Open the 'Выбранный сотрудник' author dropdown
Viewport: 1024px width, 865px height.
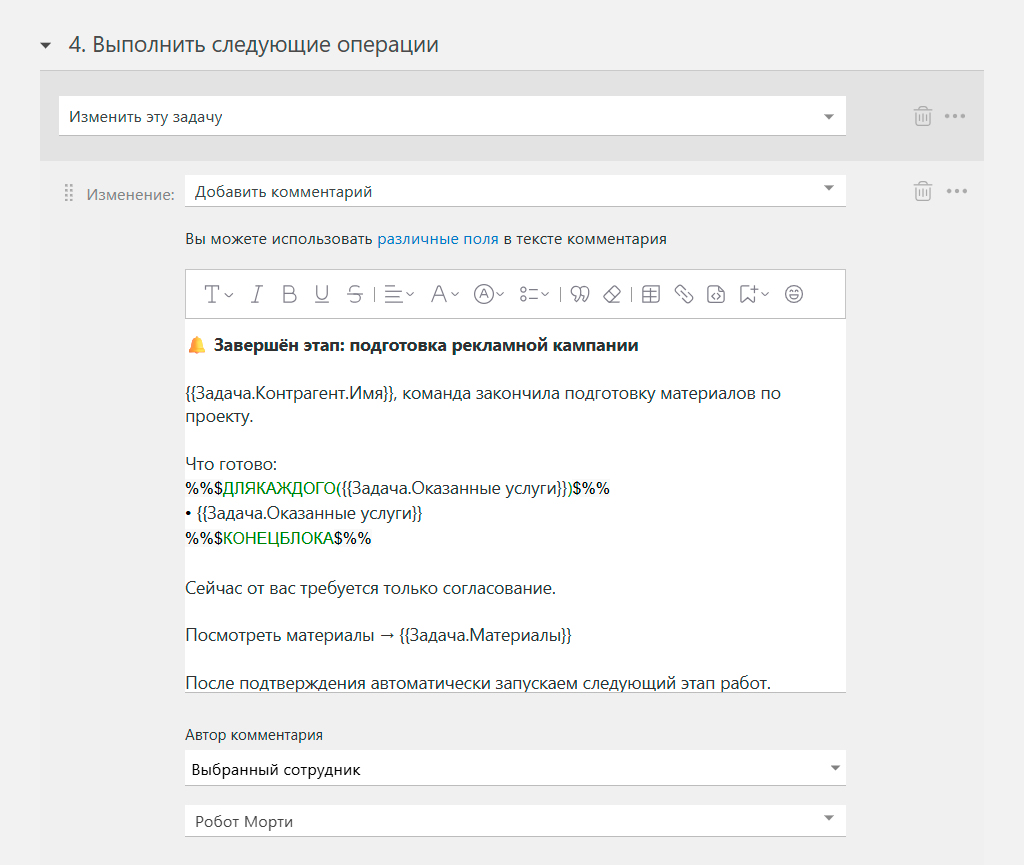point(515,768)
